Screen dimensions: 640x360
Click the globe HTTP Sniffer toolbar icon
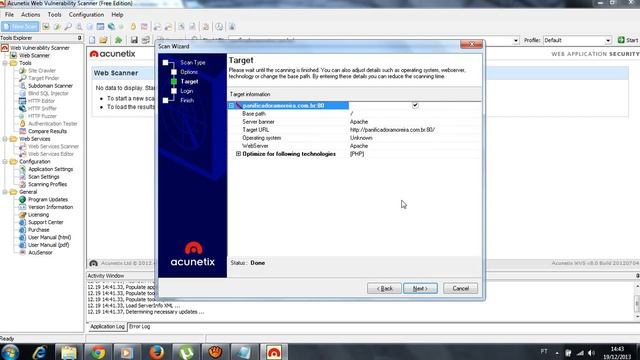pyautogui.click(x=111, y=27)
